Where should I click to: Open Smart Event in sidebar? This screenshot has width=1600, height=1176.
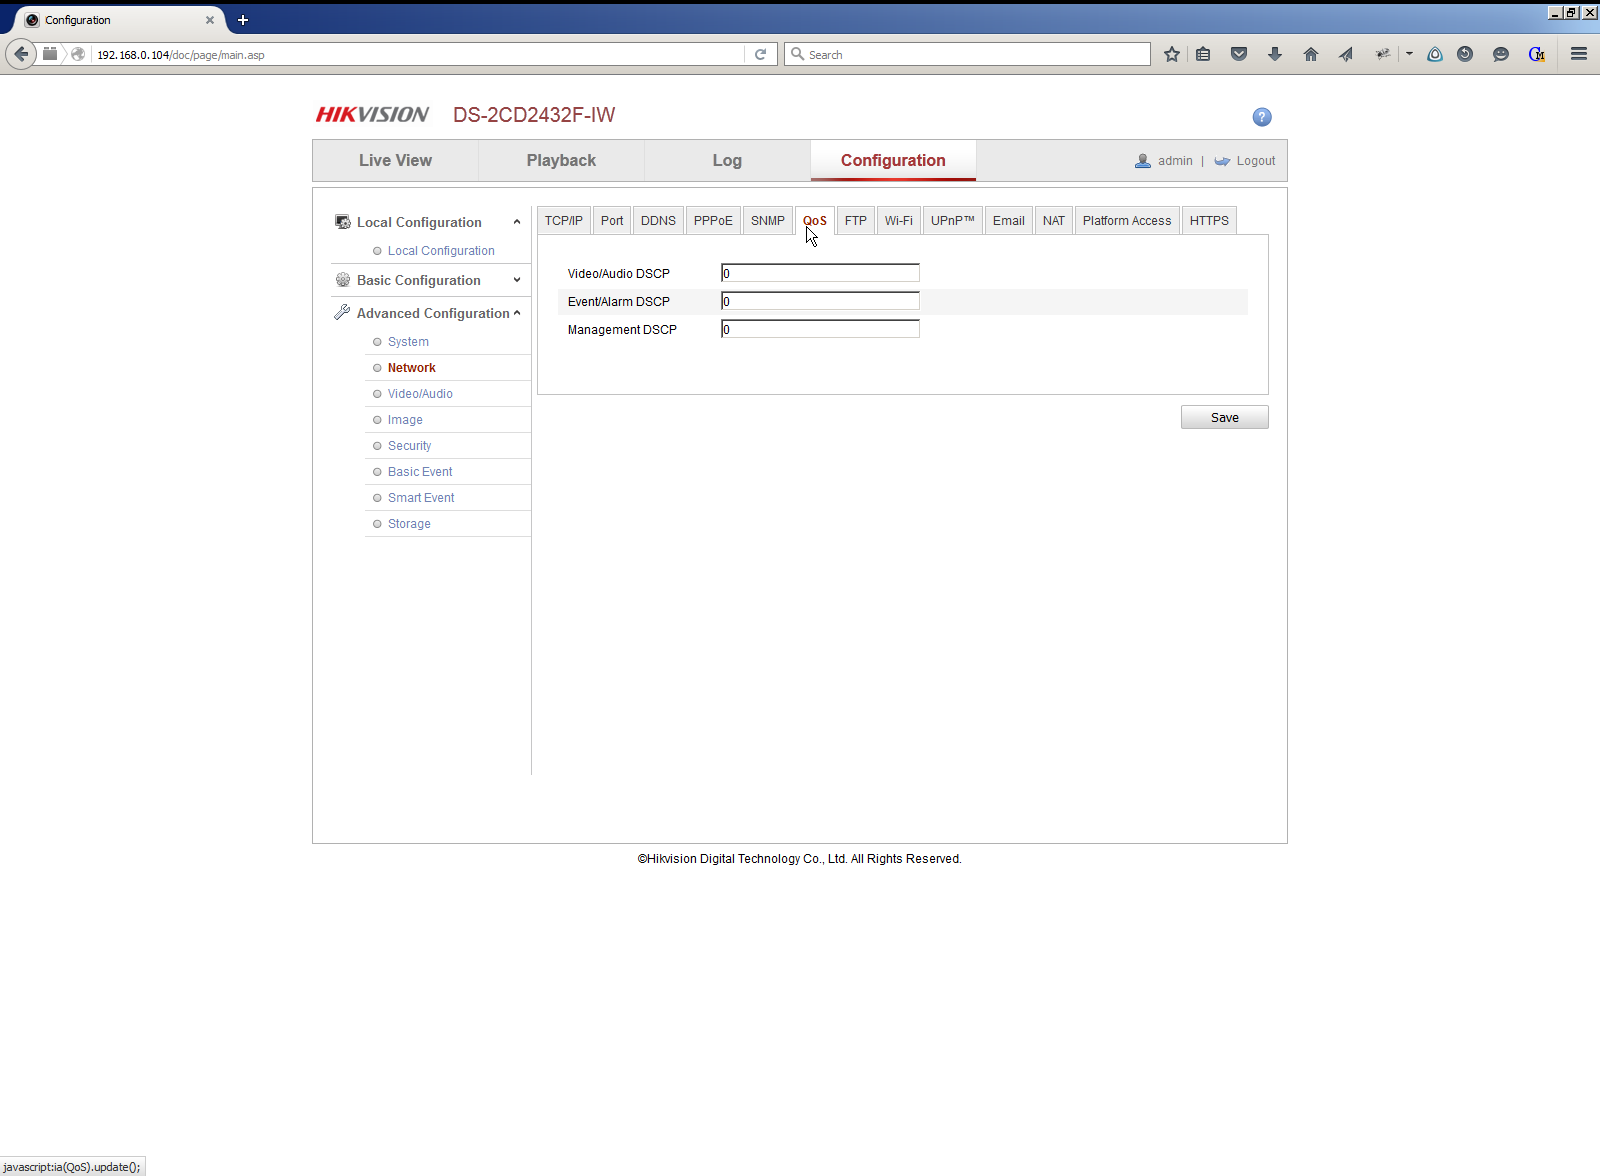point(421,498)
